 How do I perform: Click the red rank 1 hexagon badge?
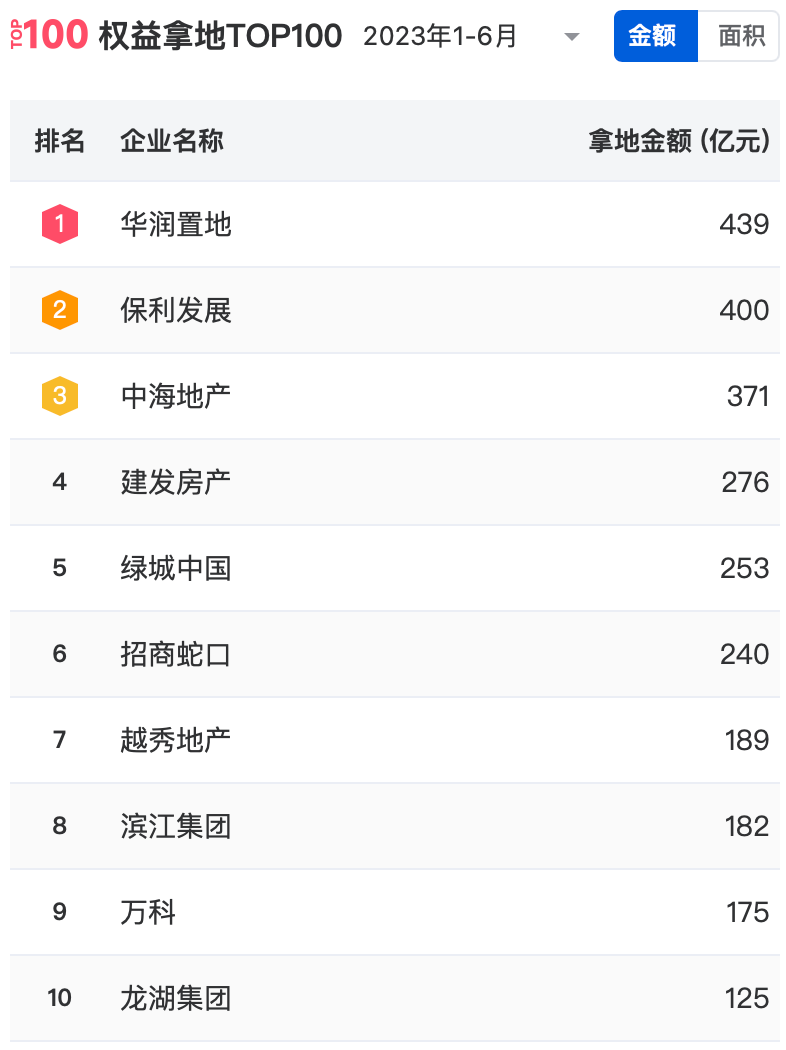click(x=60, y=224)
